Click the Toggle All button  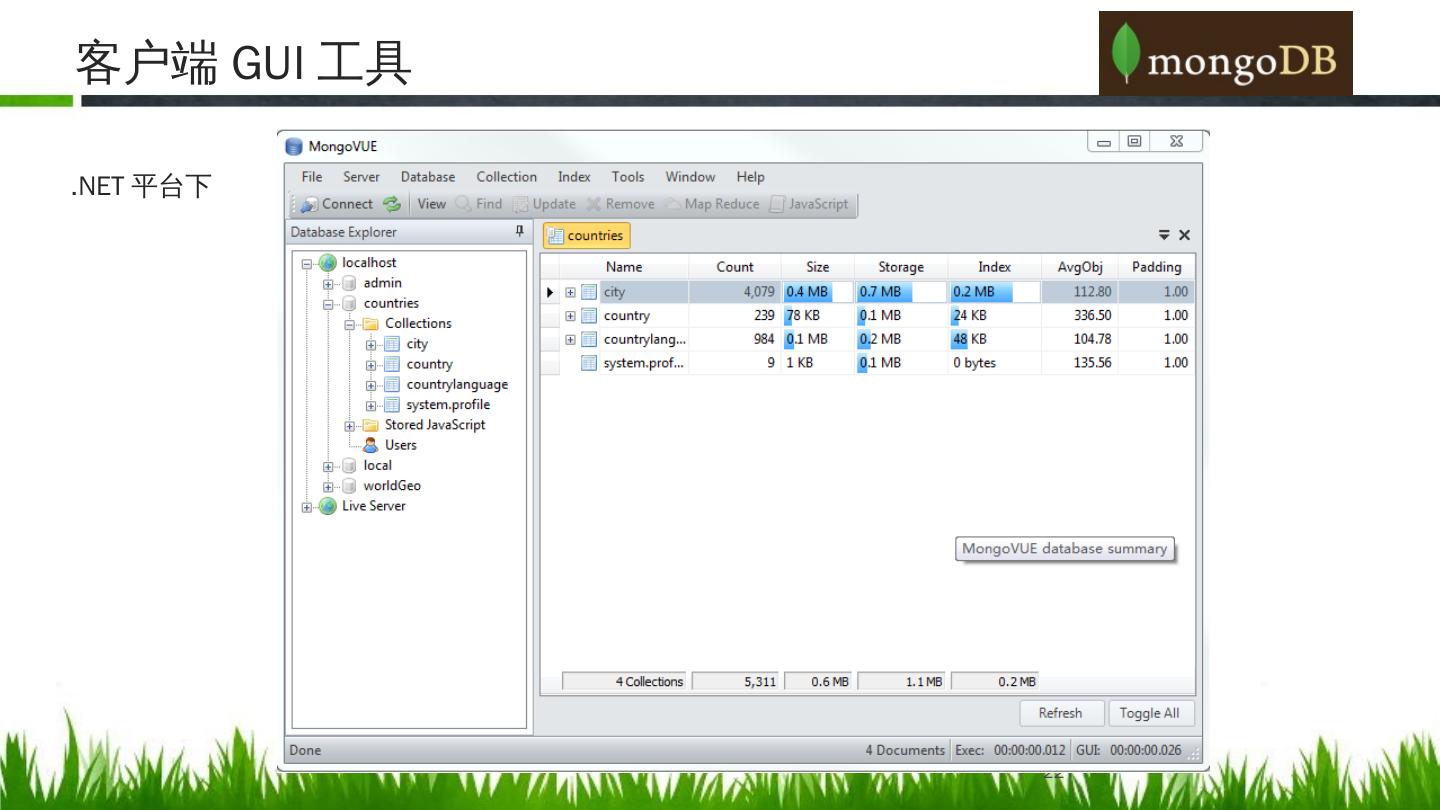[x=1149, y=713]
